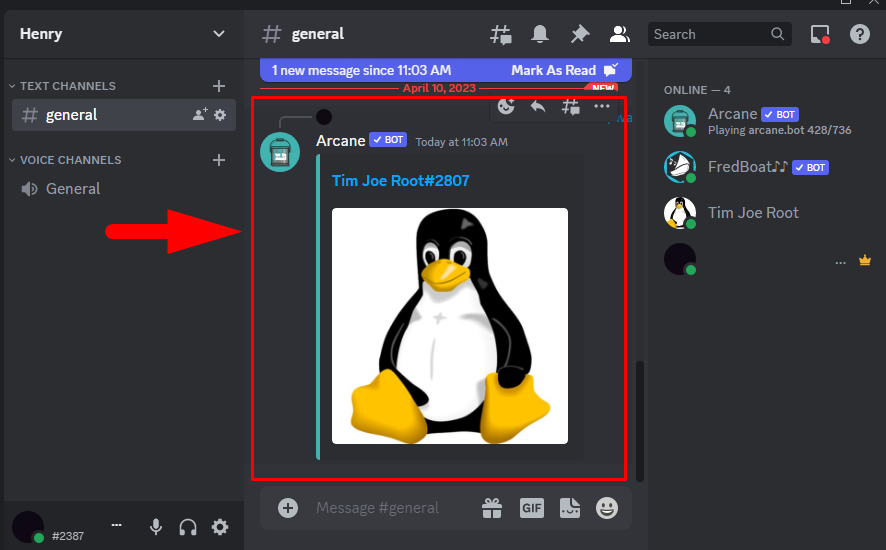This screenshot has width=886, height=550.
Task: Create a new voice channel plus icon
Action: pyautogui.click(x=219, y=160)
